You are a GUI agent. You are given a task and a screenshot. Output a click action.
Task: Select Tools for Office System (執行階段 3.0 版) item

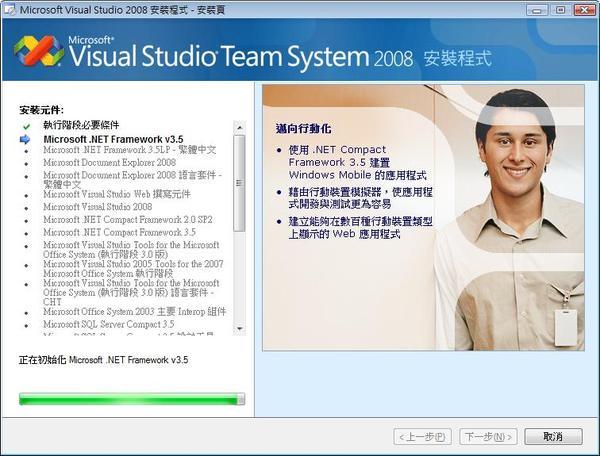click(x=131, y=250)
